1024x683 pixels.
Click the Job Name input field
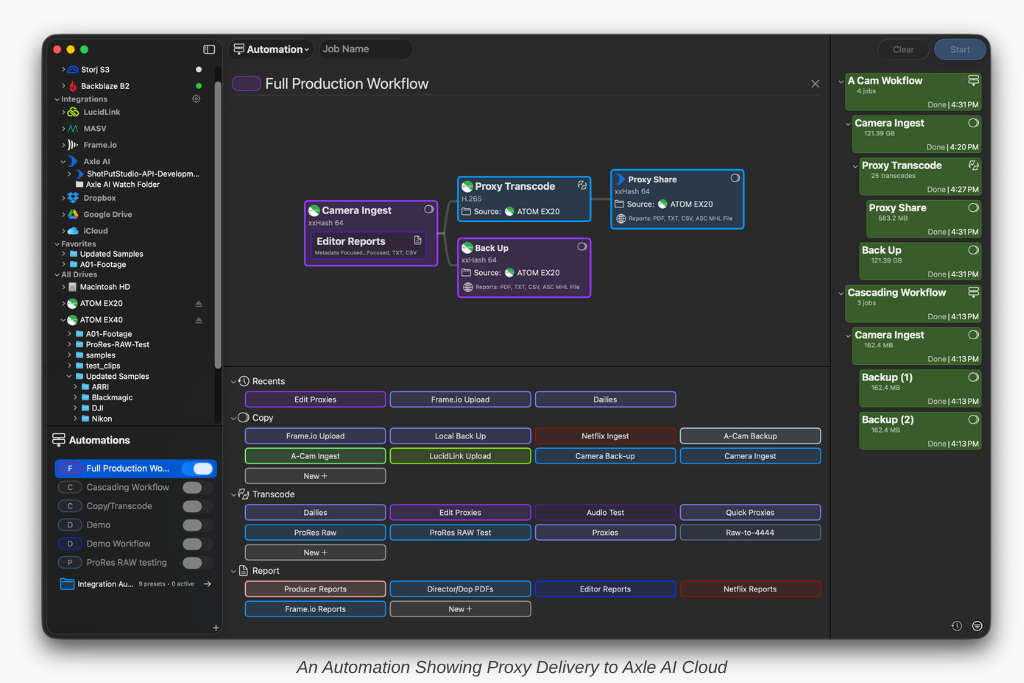coord(364,49)
